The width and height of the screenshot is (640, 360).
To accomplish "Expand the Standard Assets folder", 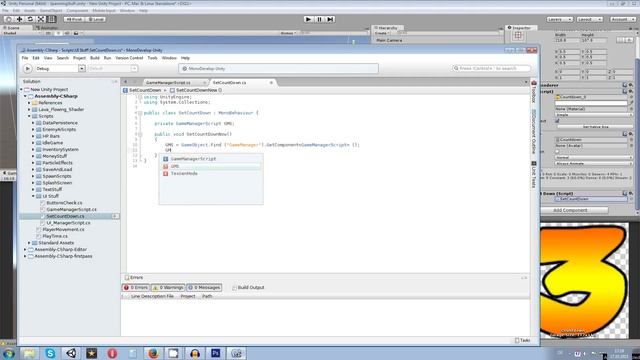I will coord(29,243).
